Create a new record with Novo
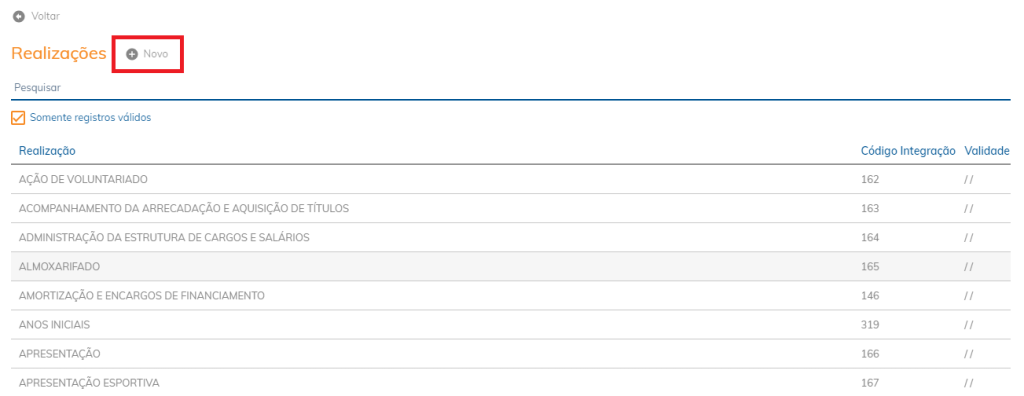The width and height of the screenshot is (1024, 396). (x=148, y=54)
